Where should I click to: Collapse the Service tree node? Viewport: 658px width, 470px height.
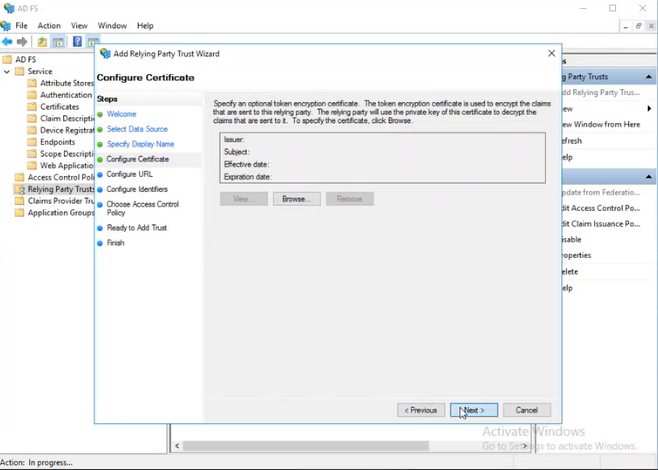coord(7,71)
